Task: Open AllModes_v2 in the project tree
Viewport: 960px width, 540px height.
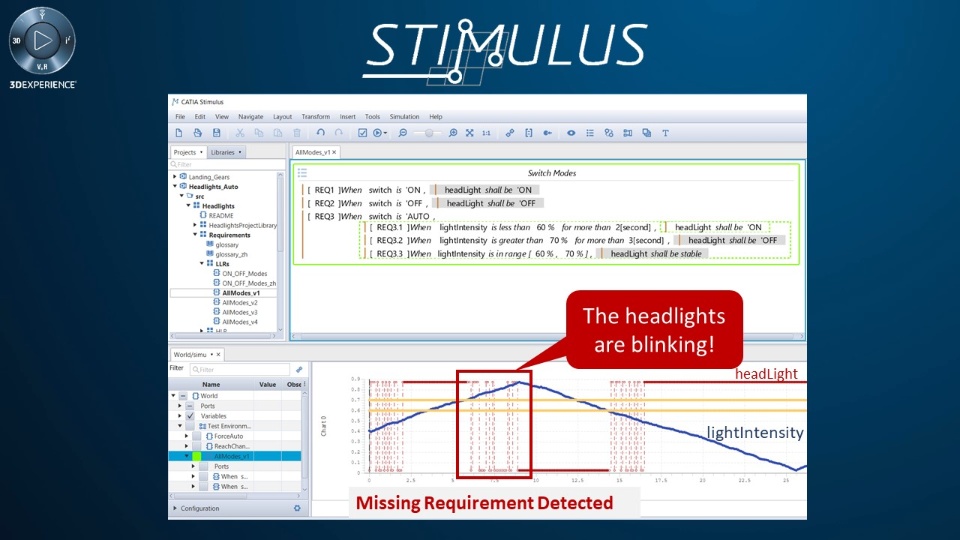Action: [x=239, y=302]
